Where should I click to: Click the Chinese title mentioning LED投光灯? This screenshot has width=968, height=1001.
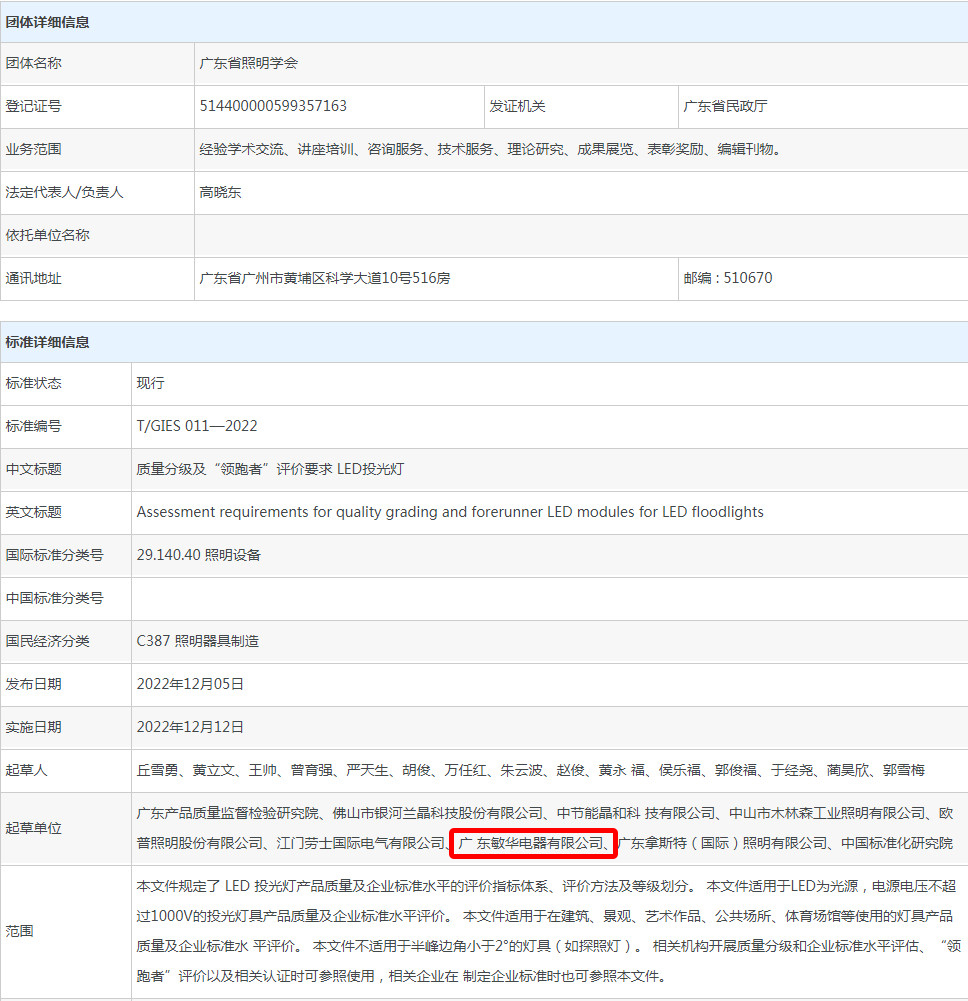[270, 469]
